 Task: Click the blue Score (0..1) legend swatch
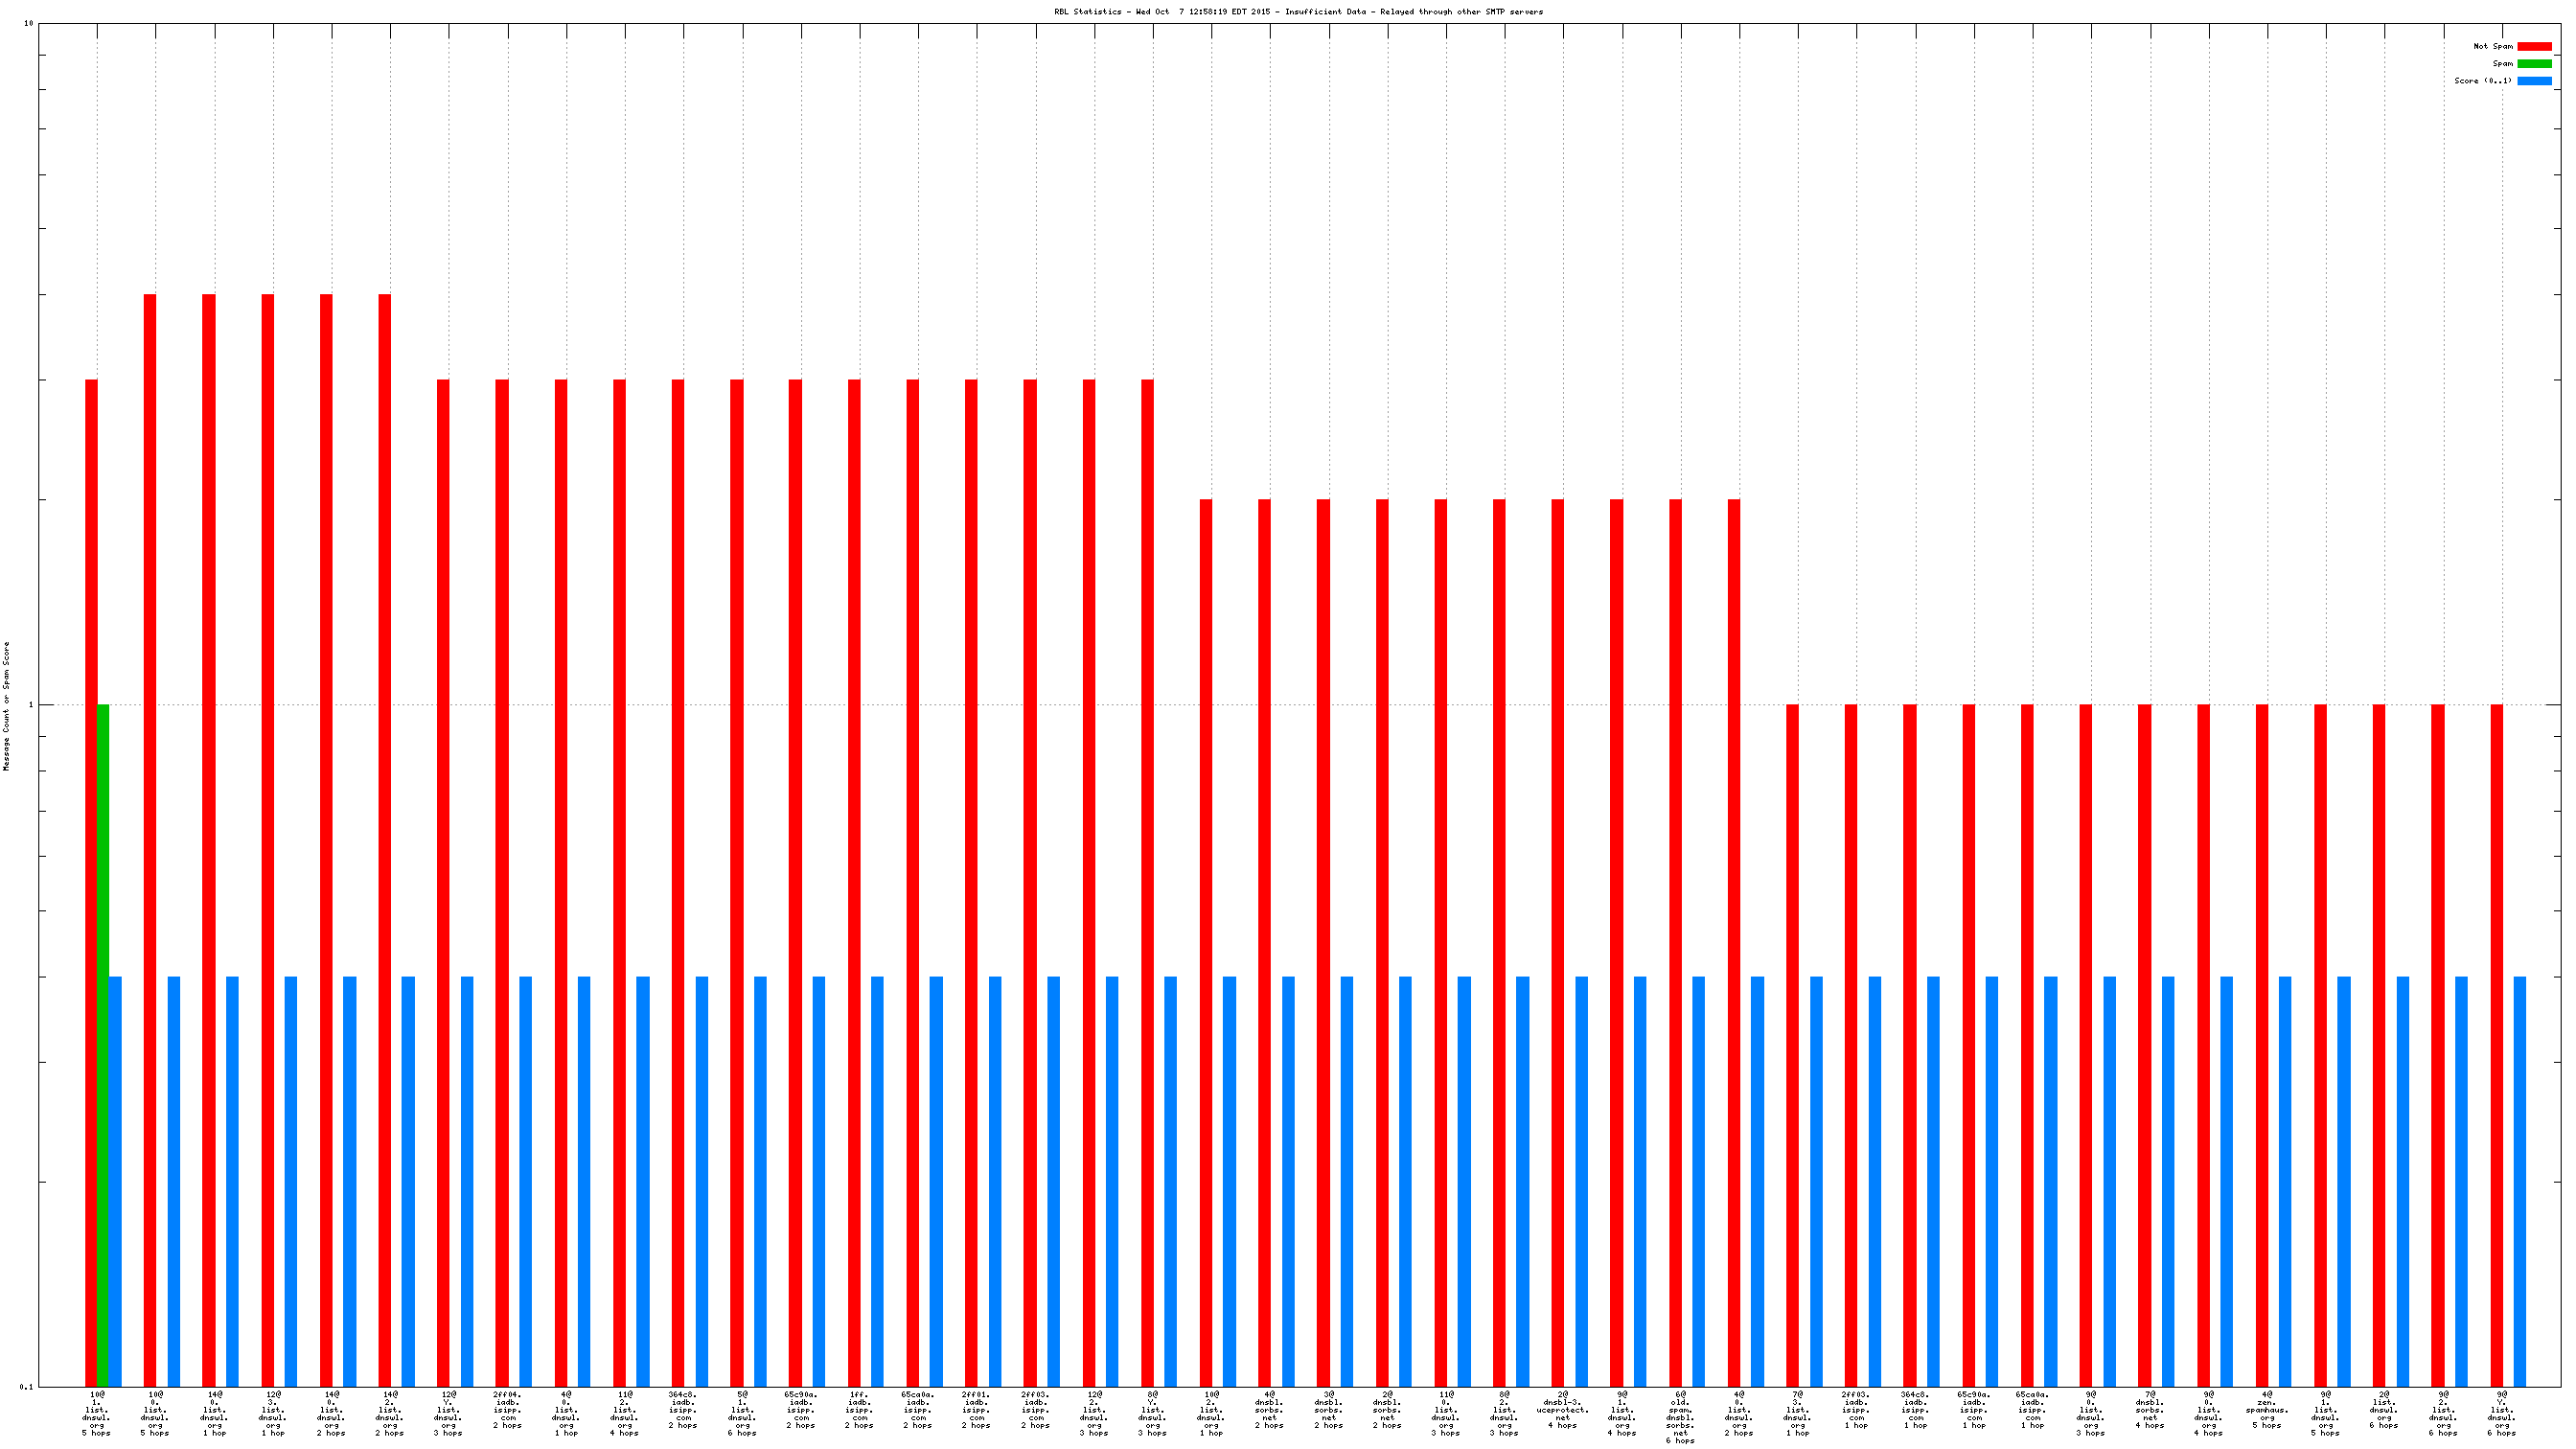tap(2533, 81)
